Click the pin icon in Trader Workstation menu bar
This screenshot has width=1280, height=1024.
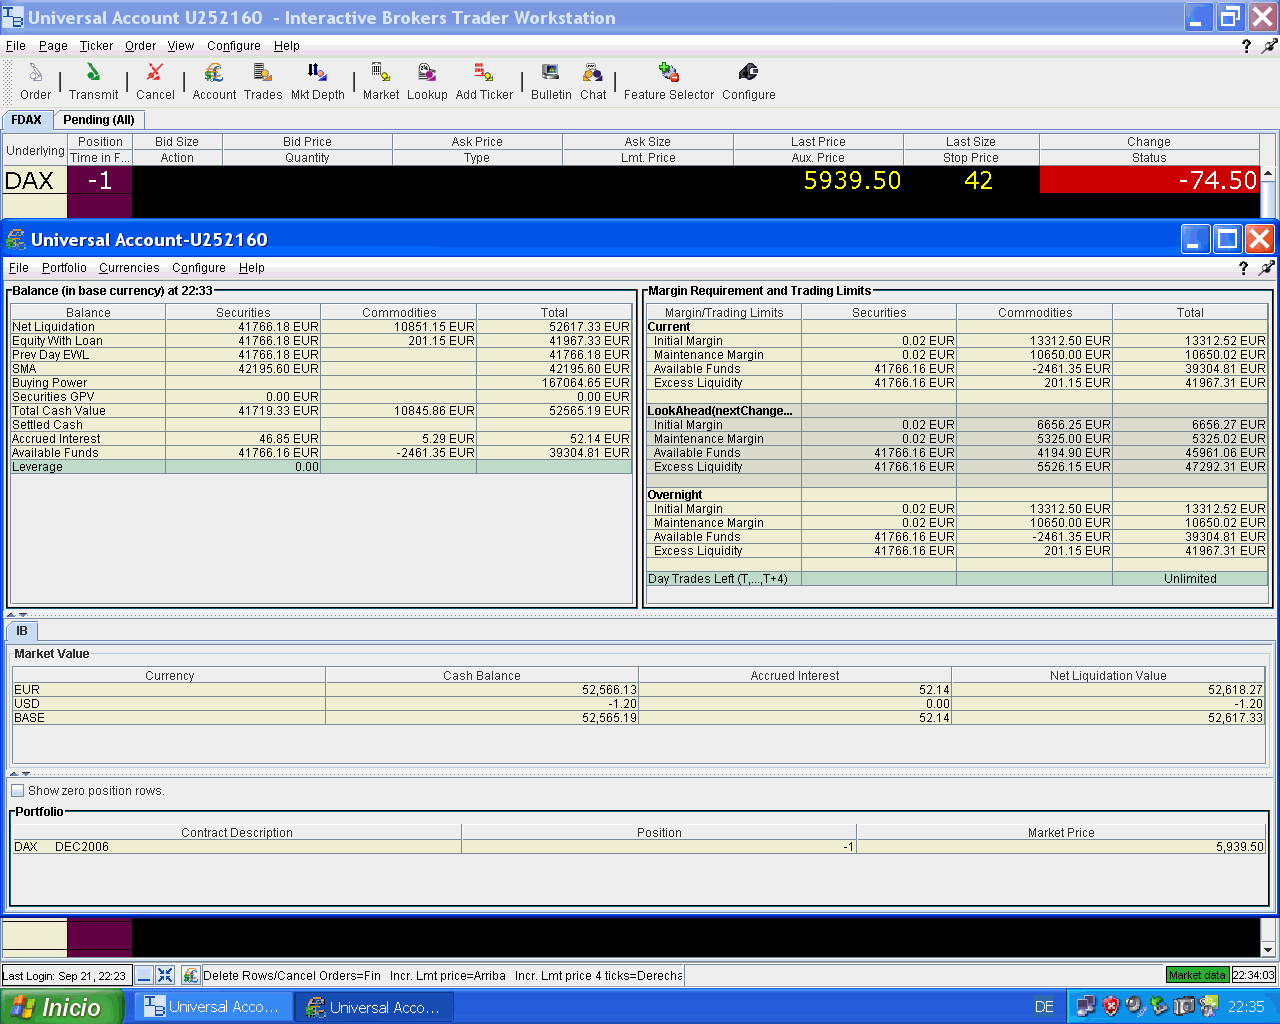pyautogui.click(x=1269, y=46)
